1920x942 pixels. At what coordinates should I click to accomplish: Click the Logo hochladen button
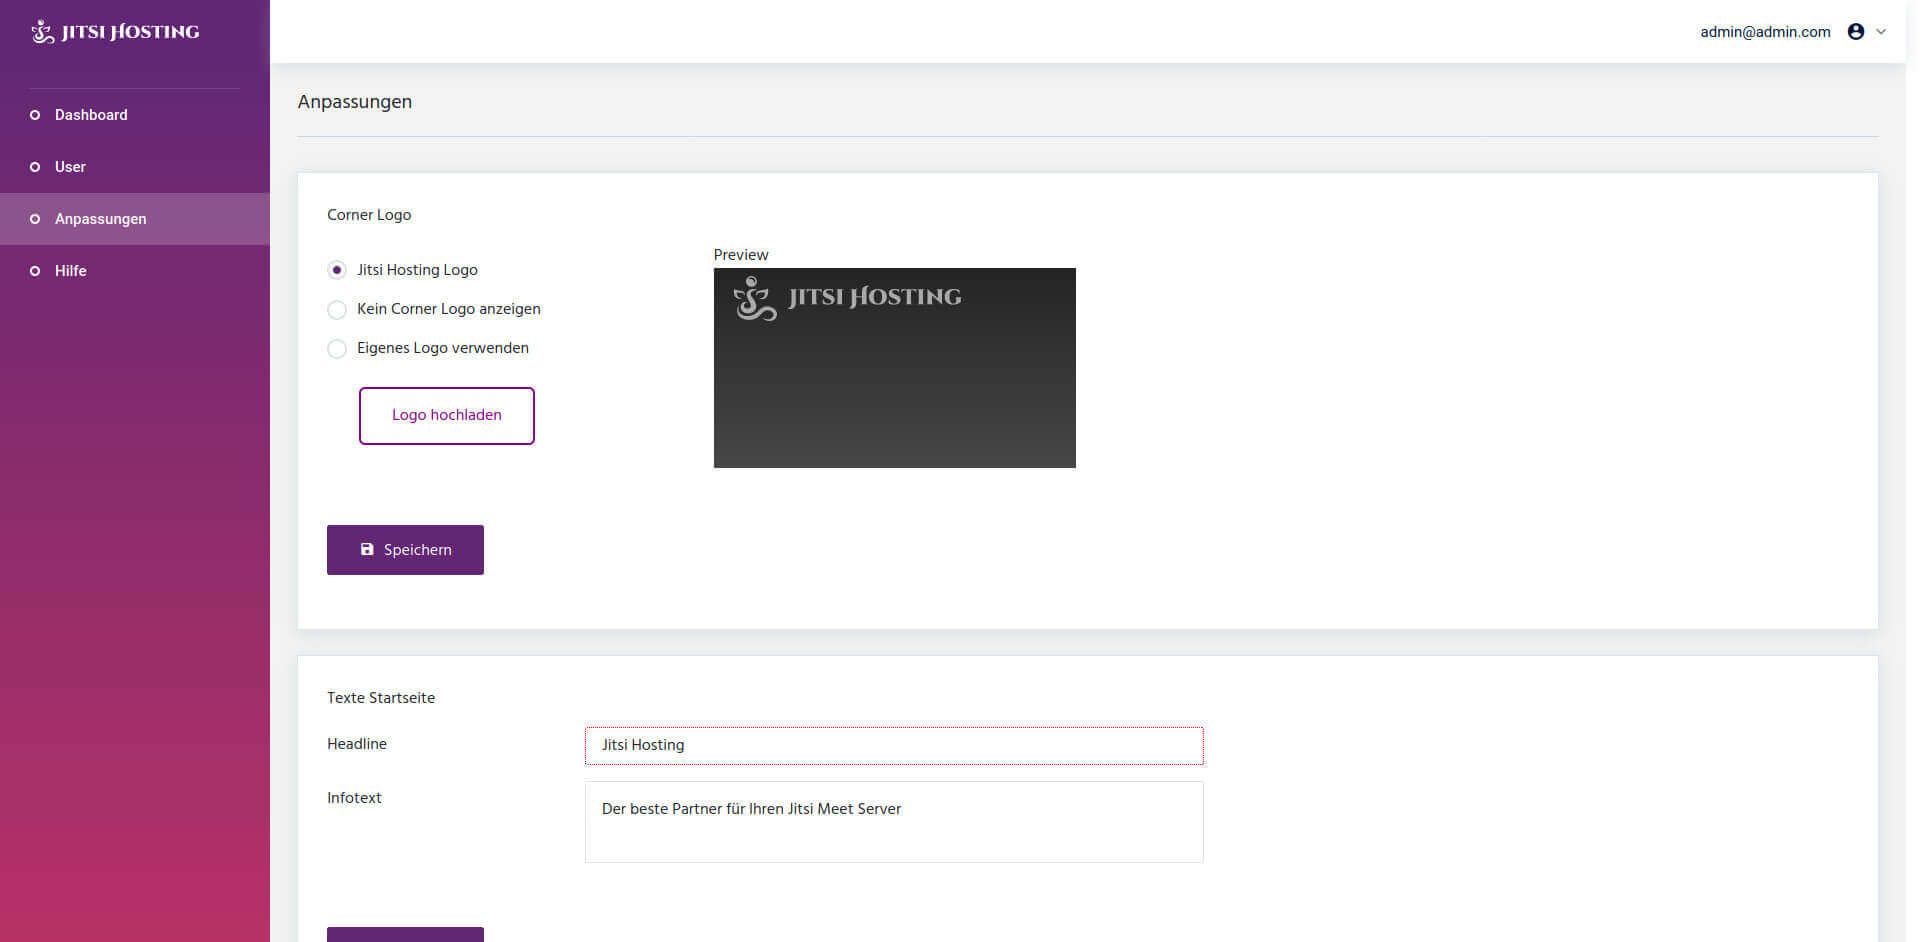pyautogui.click(x=447, y=415)
